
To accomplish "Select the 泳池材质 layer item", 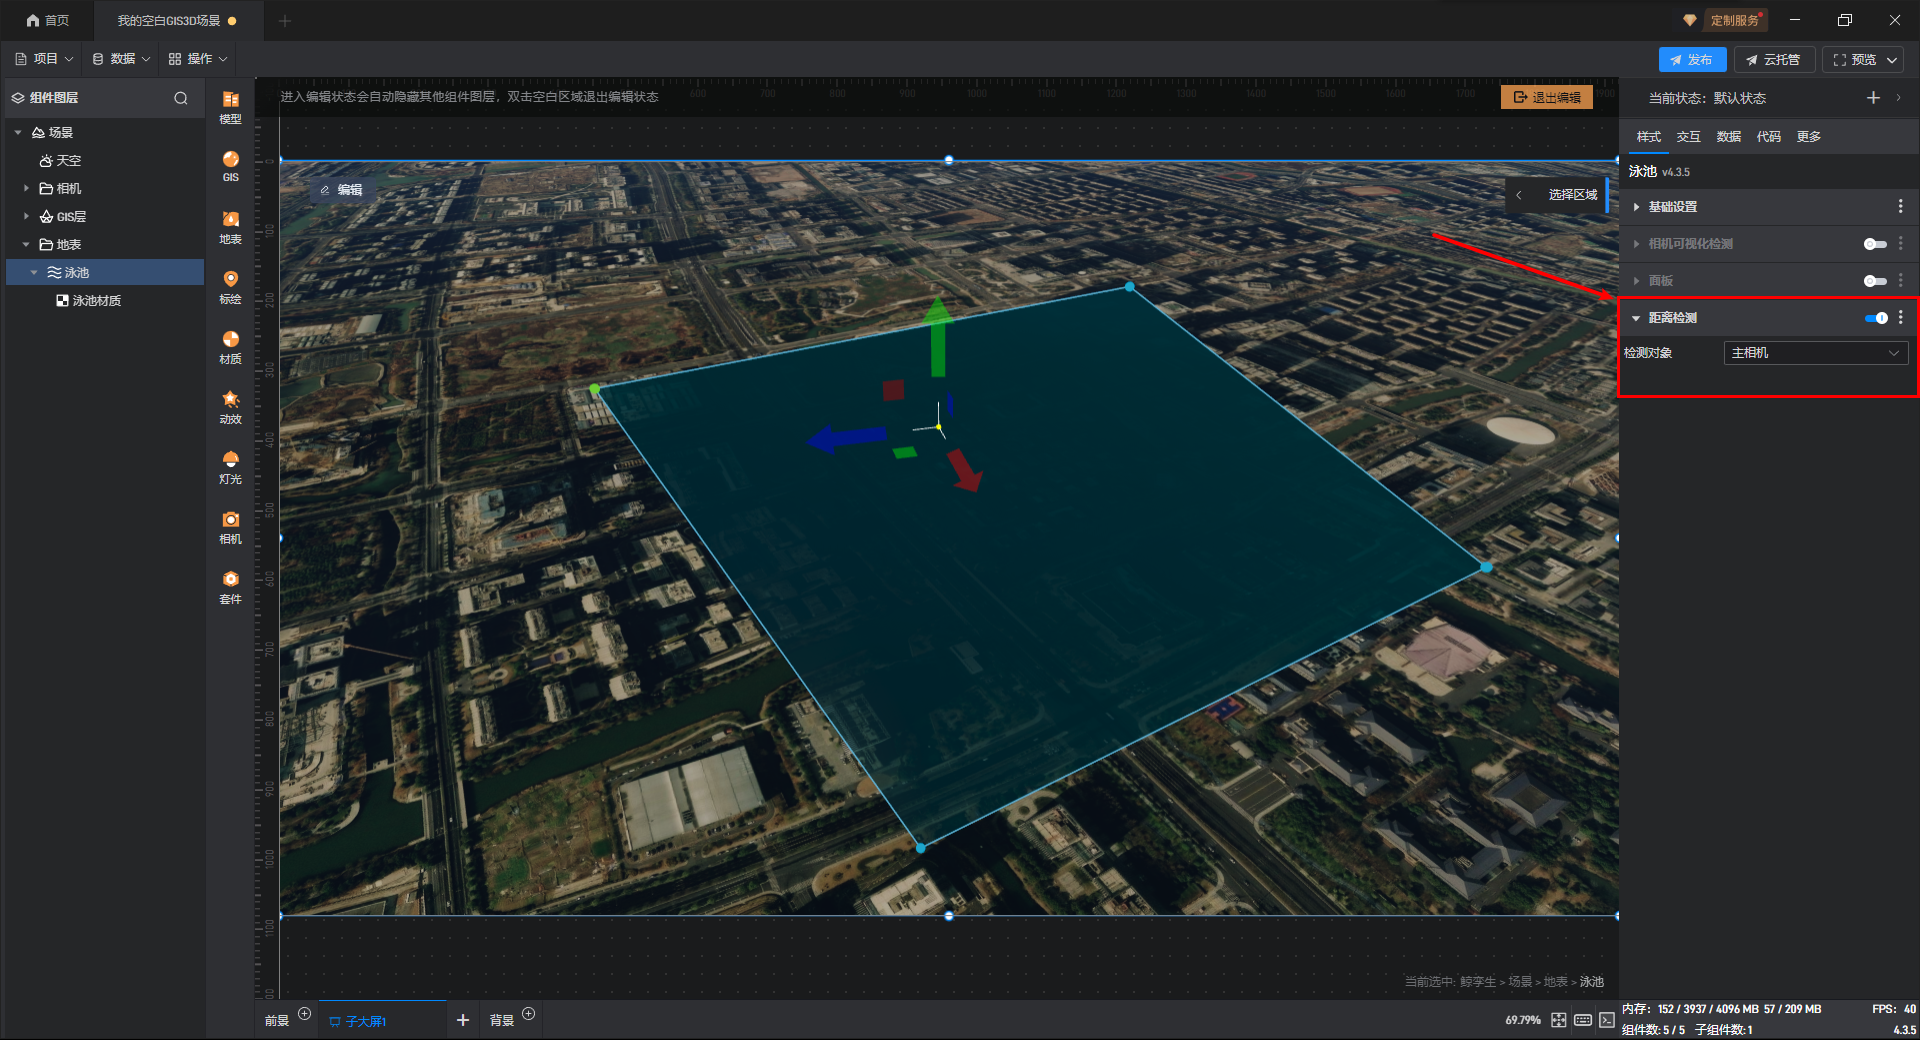I will [96, 301].
